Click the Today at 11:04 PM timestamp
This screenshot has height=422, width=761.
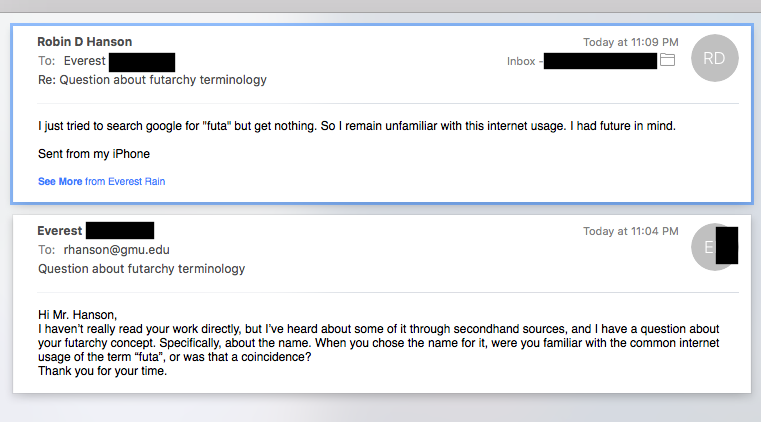point(631,231)
